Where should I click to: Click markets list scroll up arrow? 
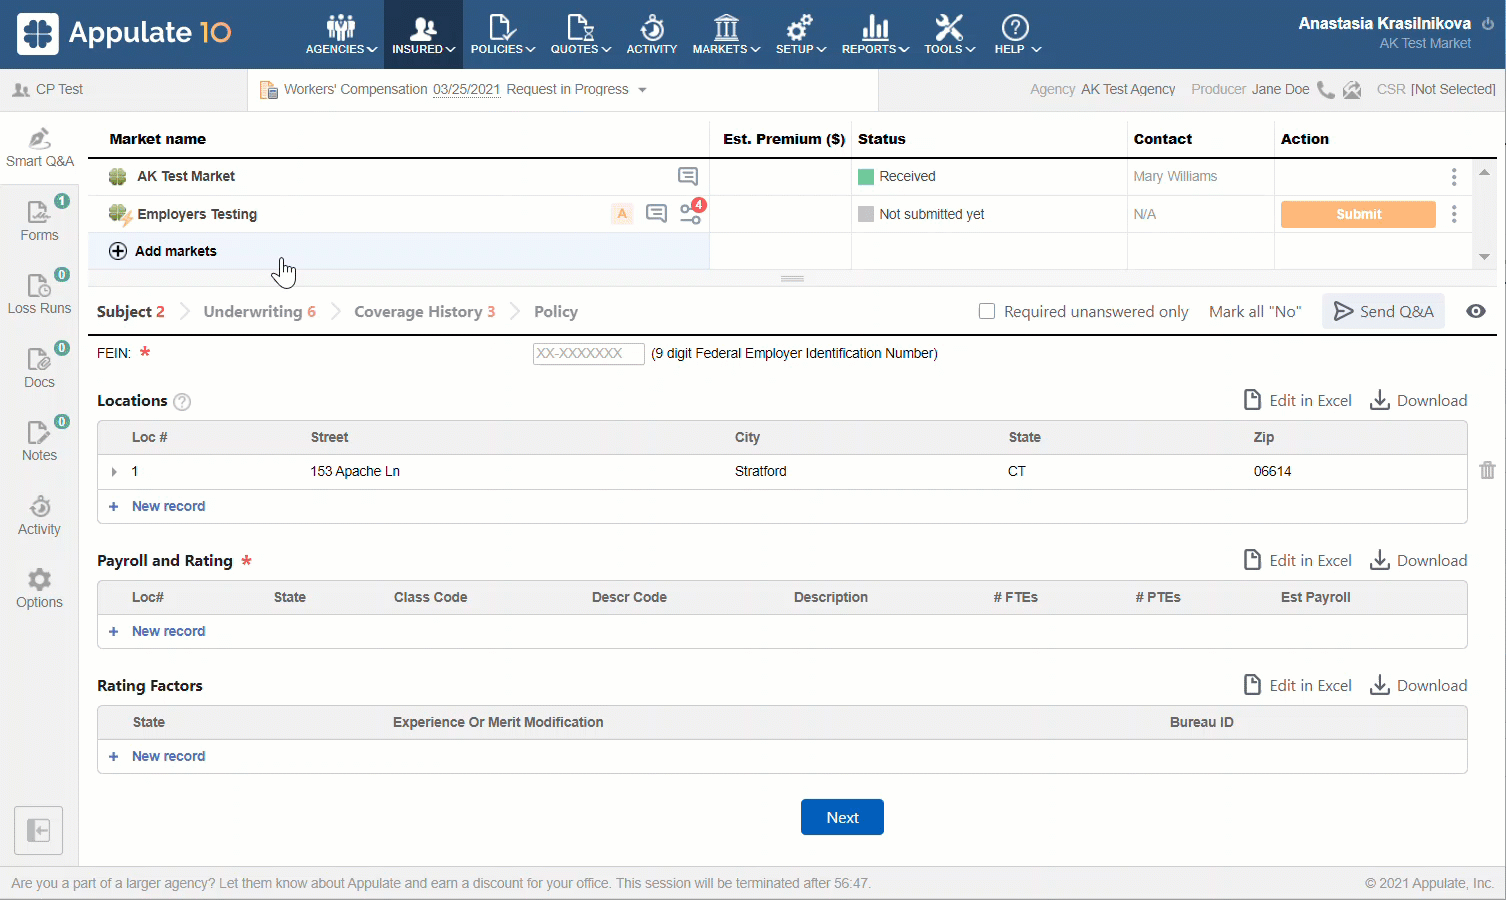1484,172
